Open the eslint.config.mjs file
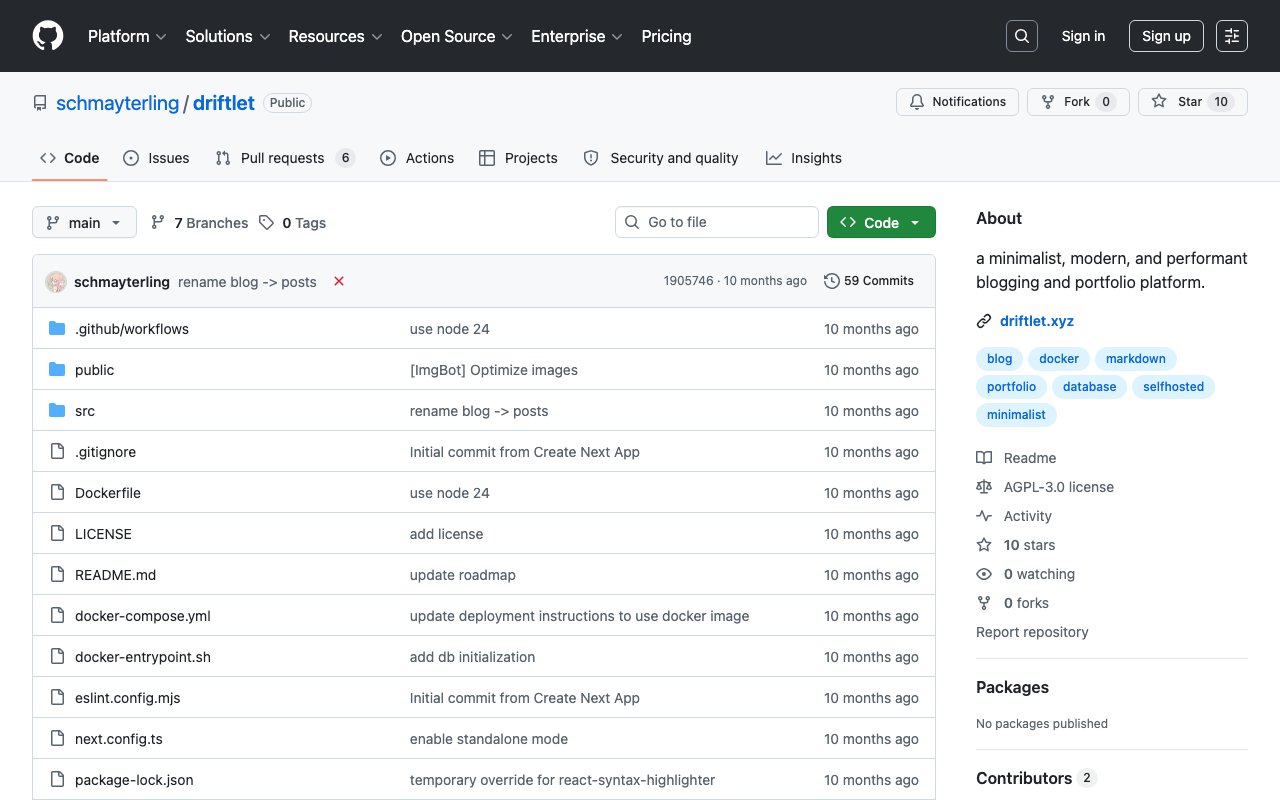Screen dimensions: 1280x800 tap(128, 698)
